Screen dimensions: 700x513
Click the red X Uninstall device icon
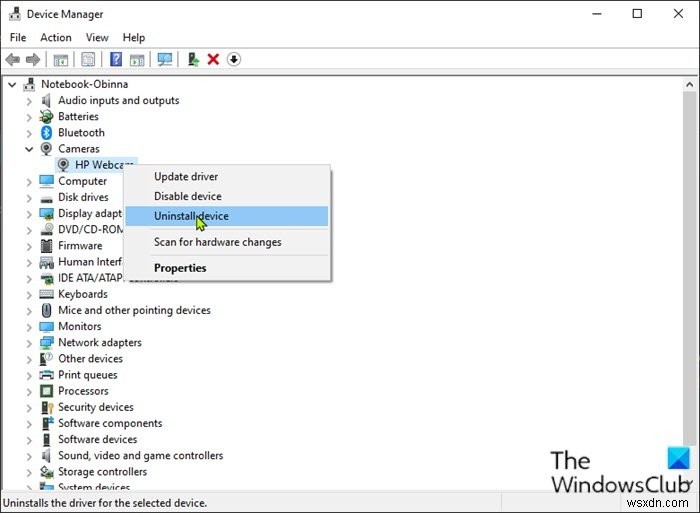point(213,59)
